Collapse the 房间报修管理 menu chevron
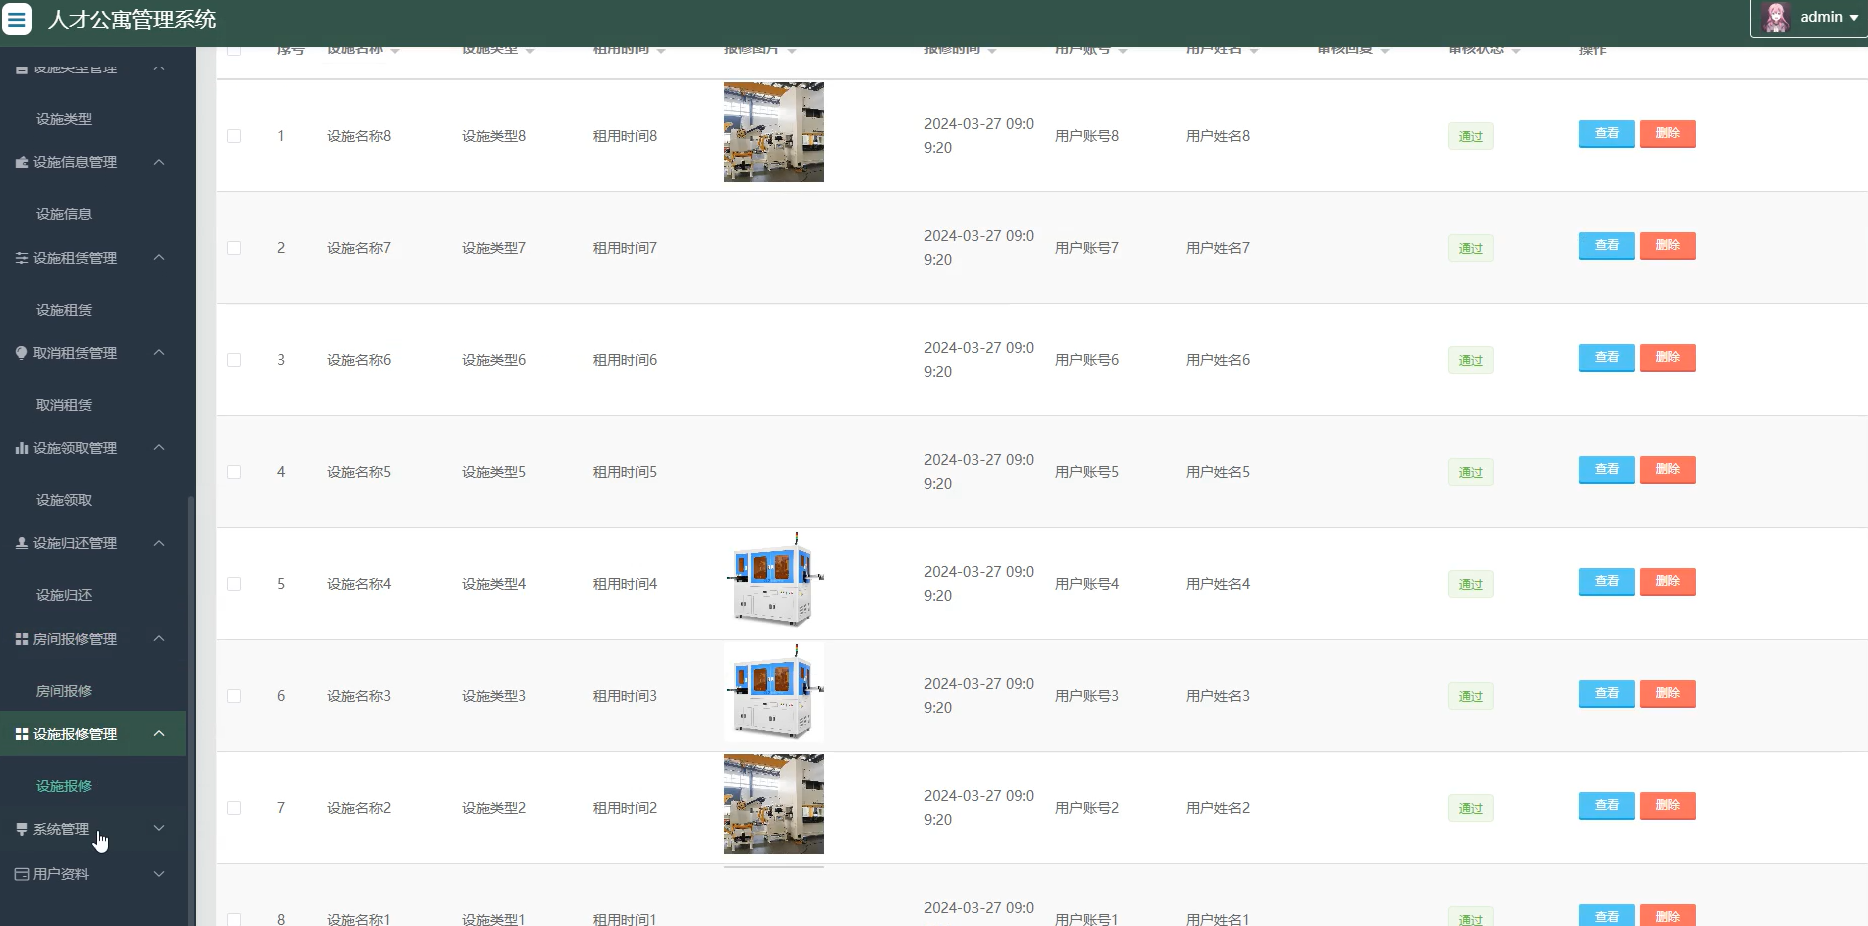Screen dimensions: 1868x926 (x=159, y=639)
